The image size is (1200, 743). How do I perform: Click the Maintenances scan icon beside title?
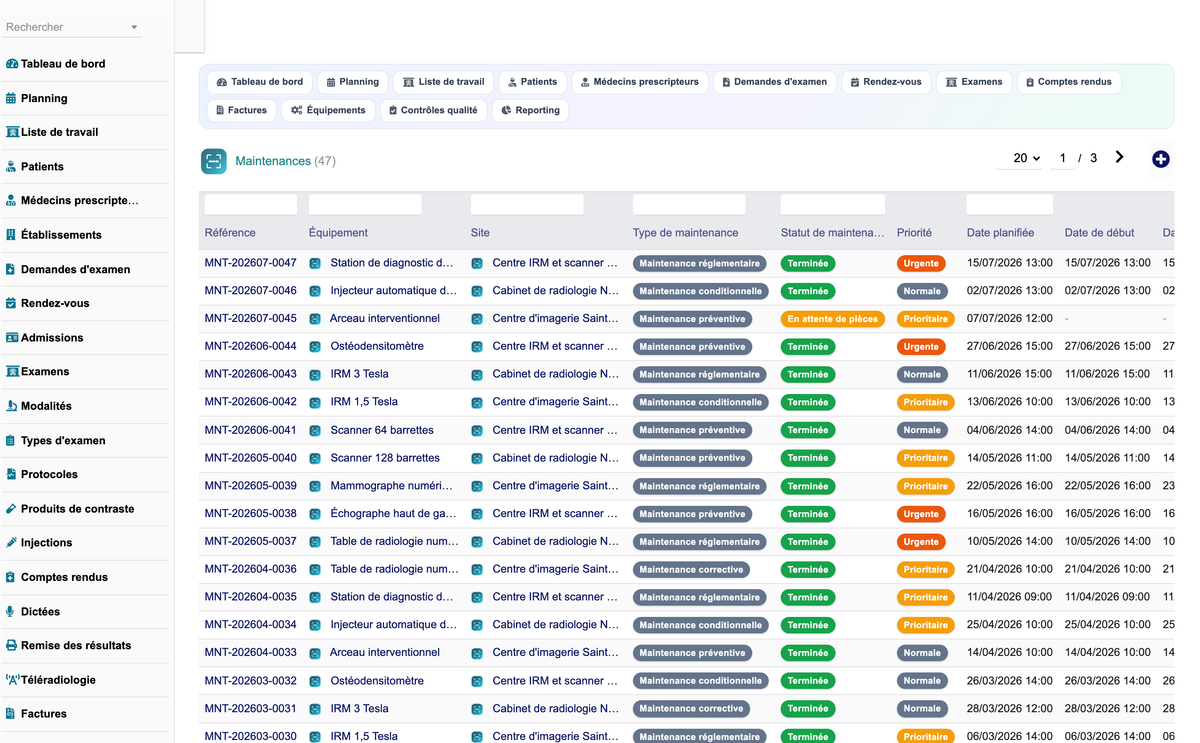214,161
